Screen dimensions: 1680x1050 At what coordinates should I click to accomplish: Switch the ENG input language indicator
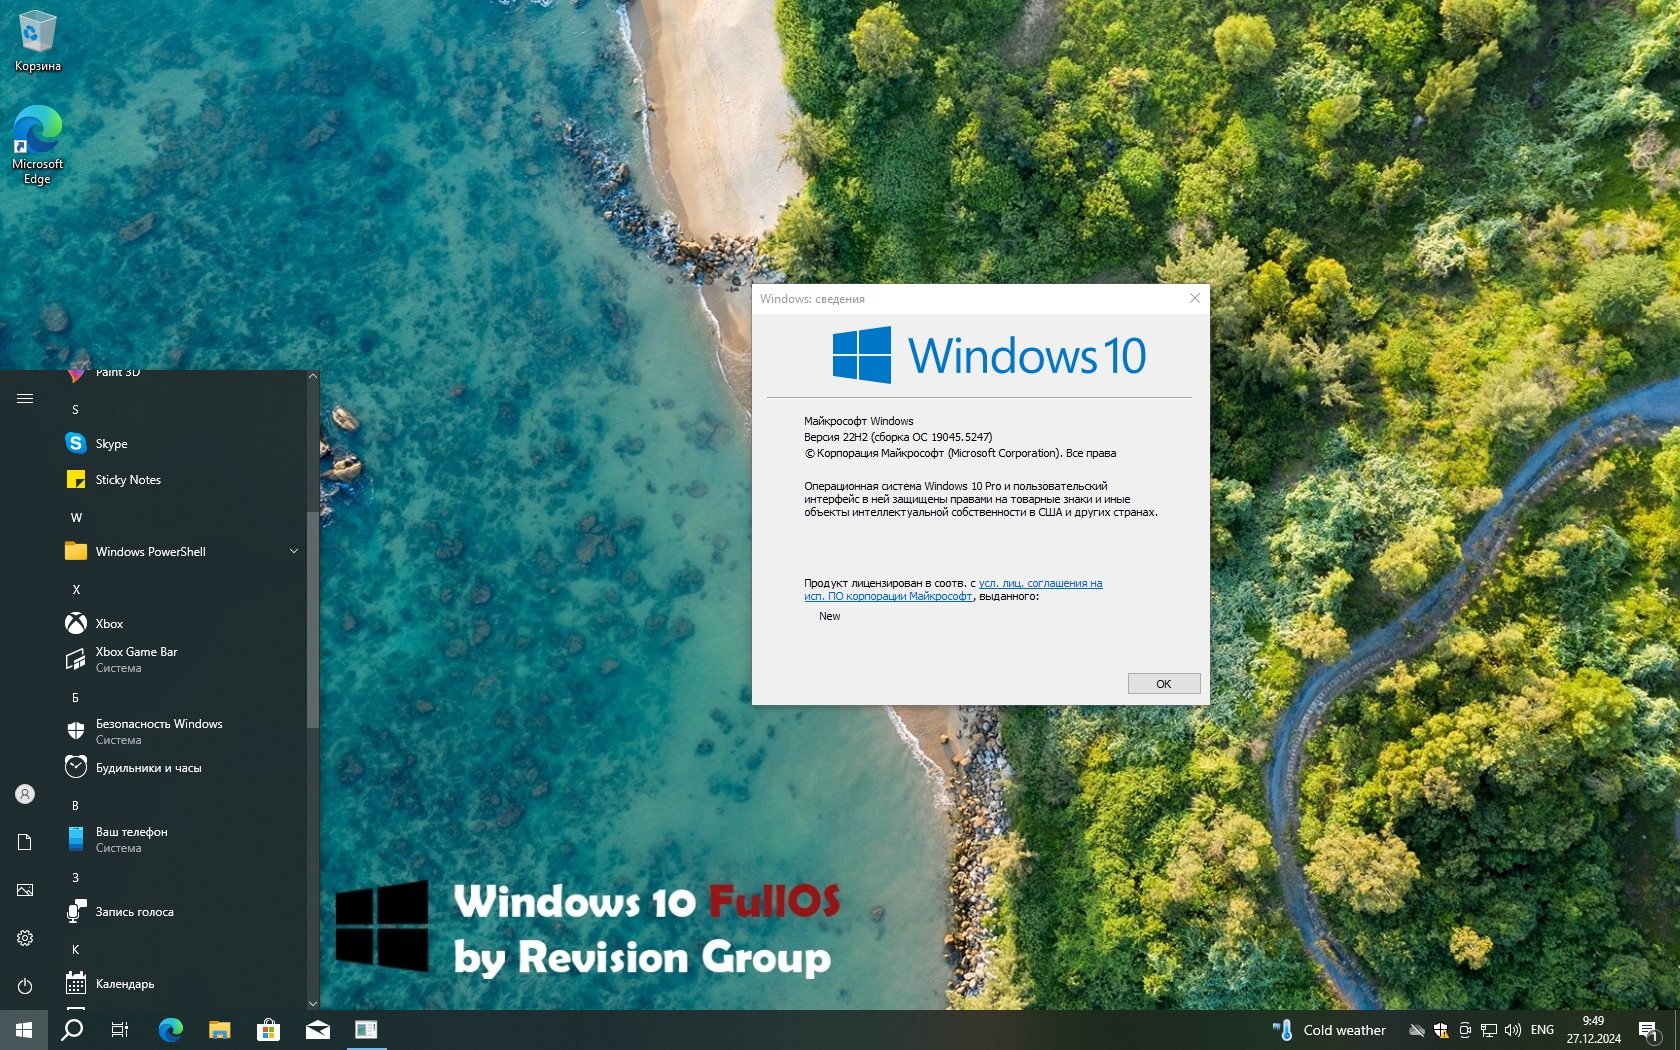1542,1030
